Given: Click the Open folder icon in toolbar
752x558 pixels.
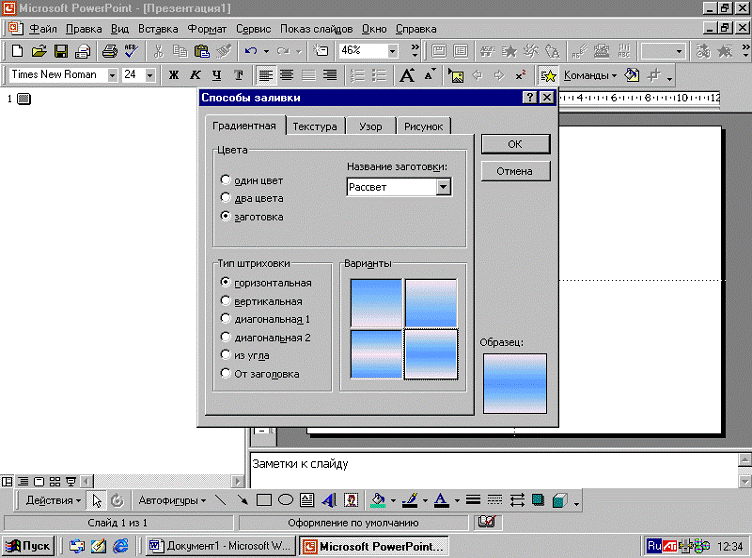Looking at the screenshot, I should (x=39, y=51).
